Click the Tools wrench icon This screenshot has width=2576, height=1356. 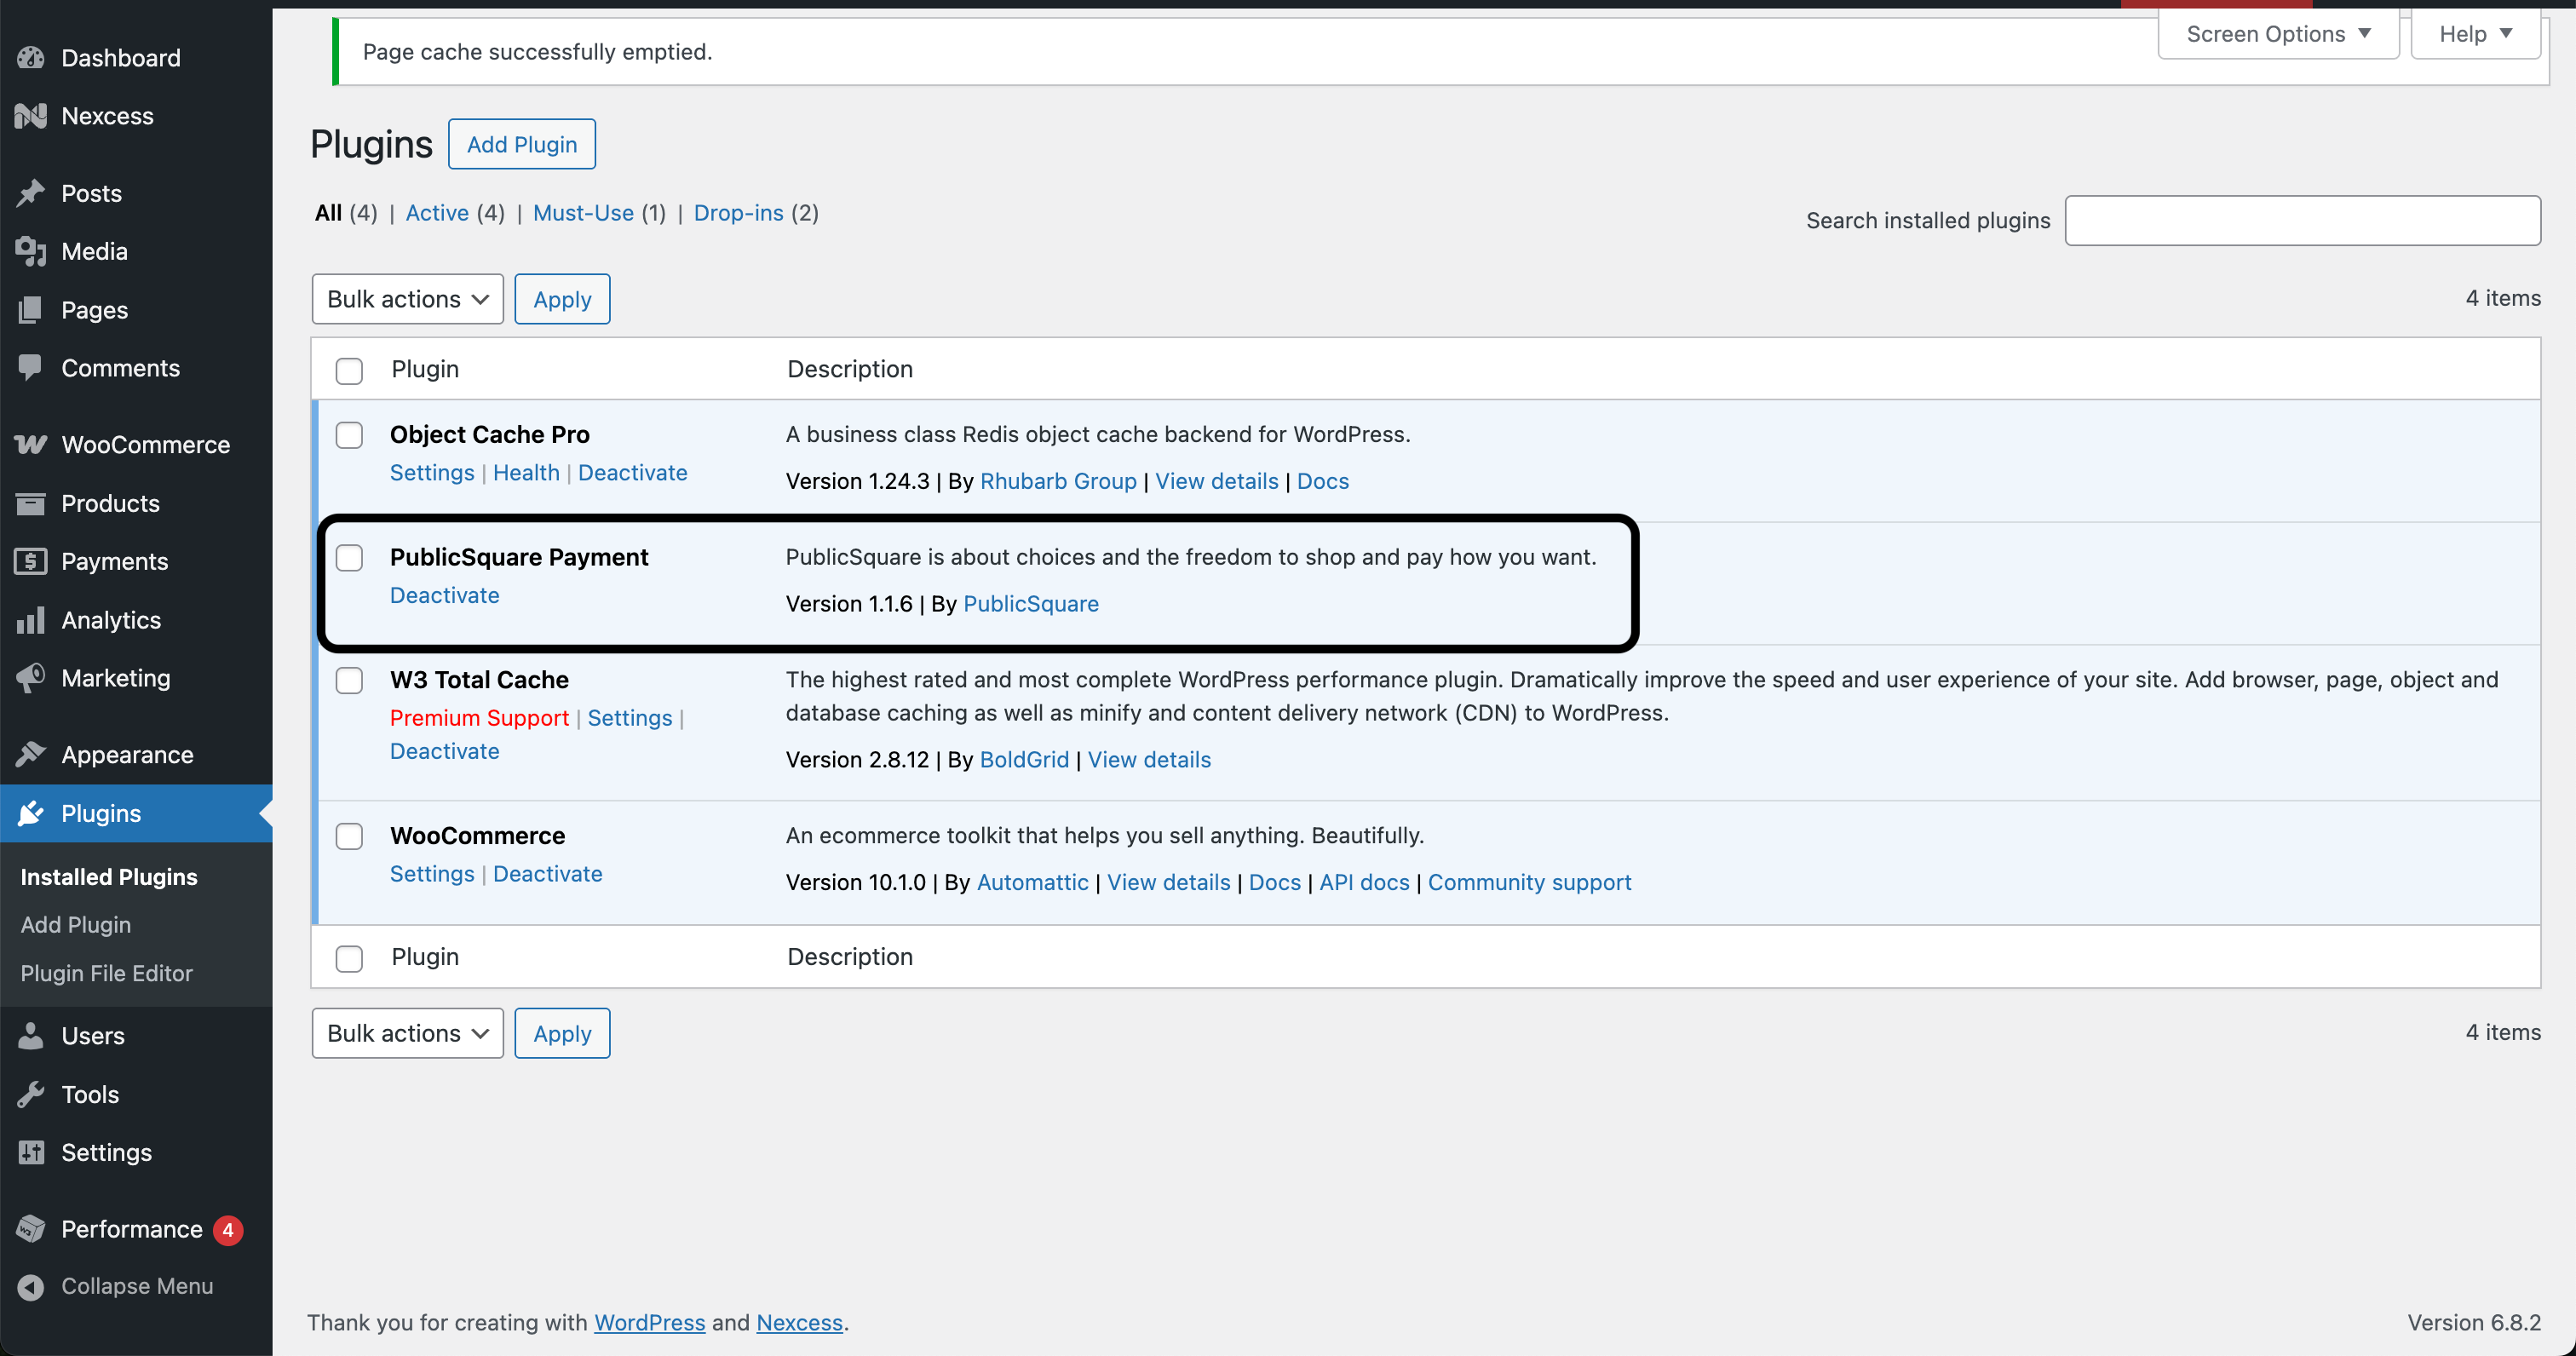tap(30, 1094)
